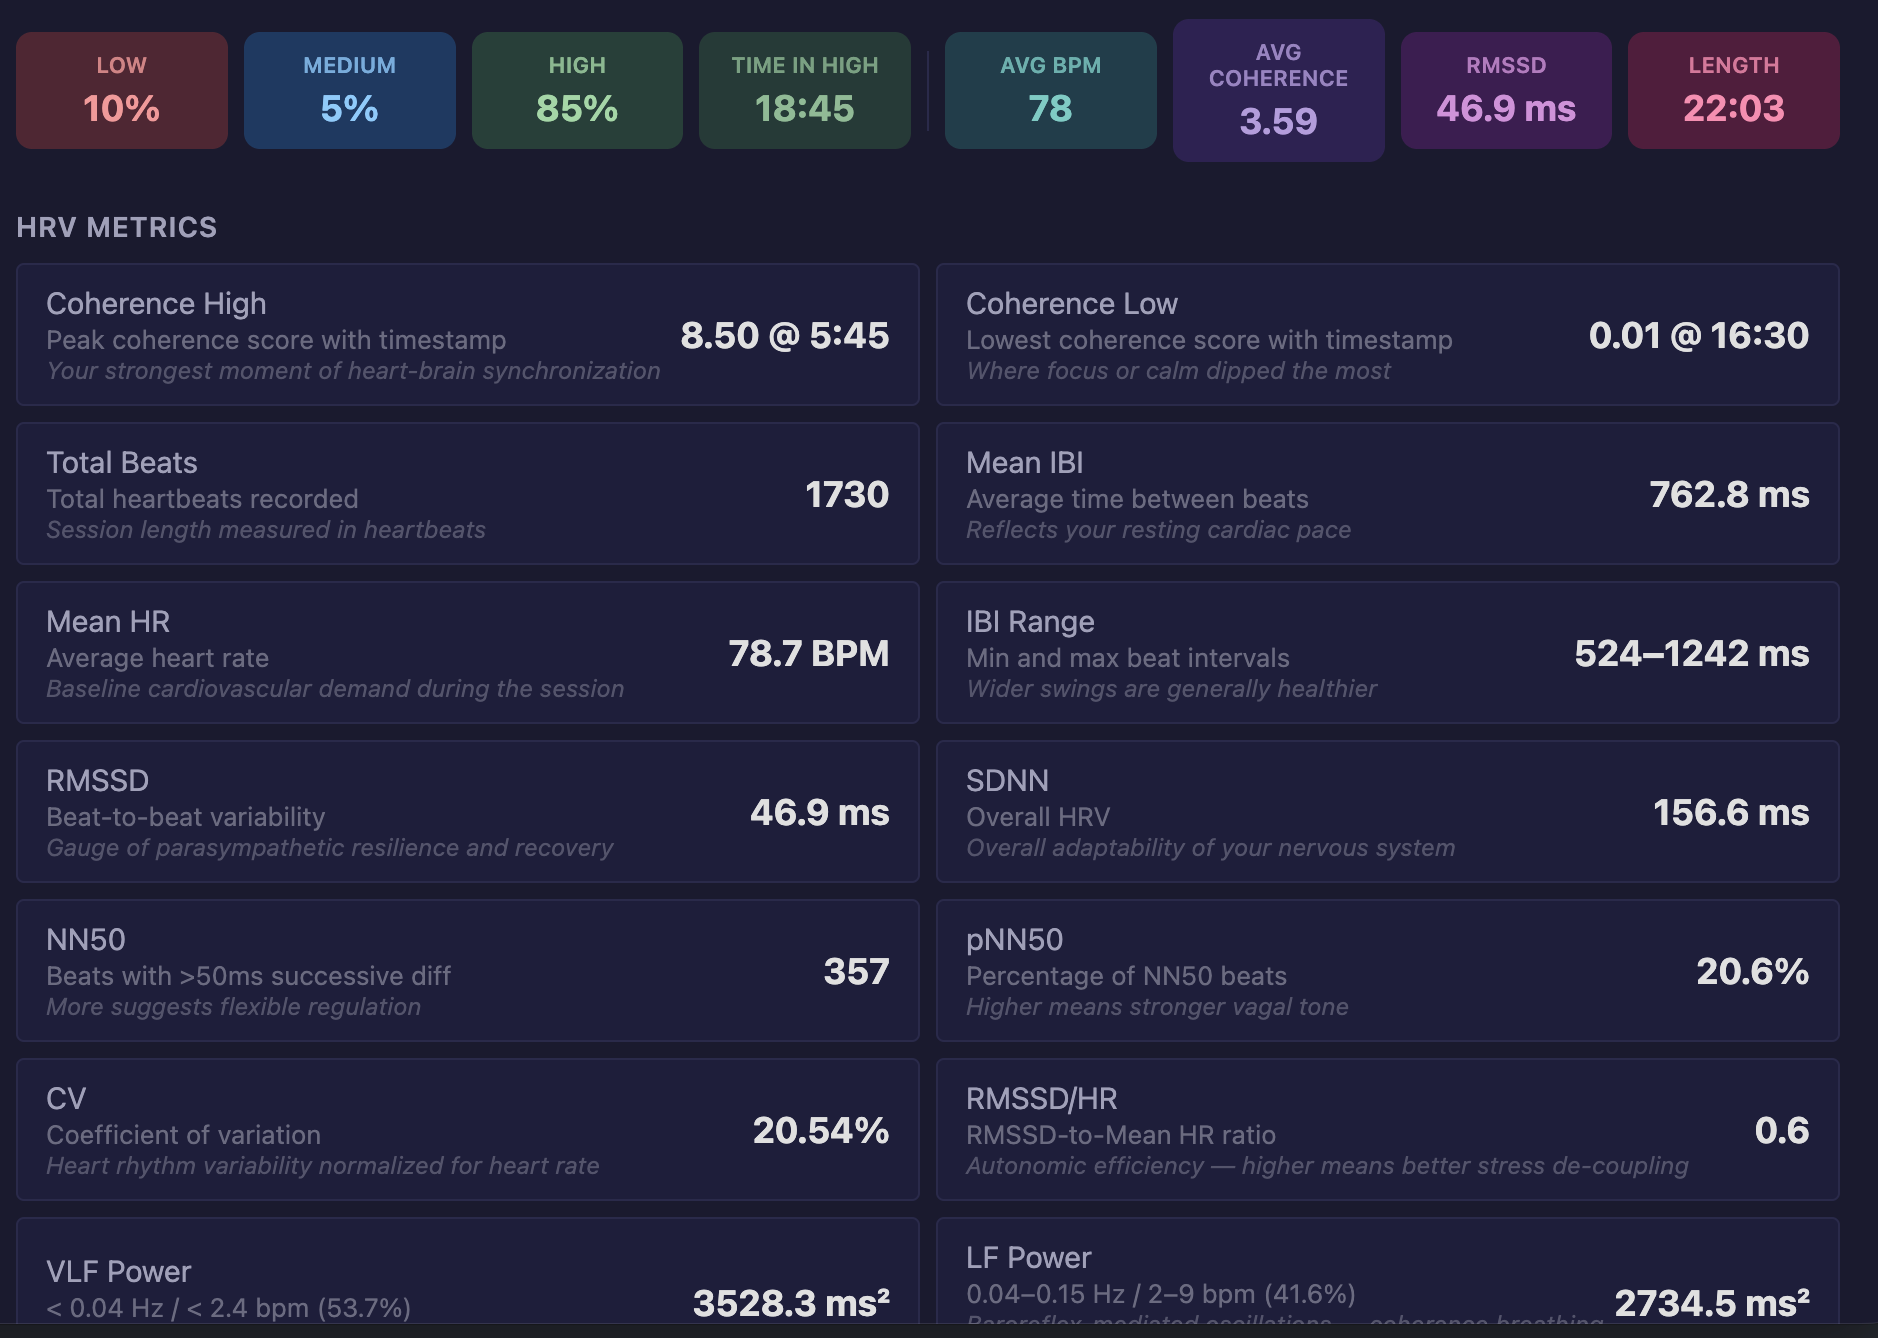1878x1338 pixels.
Task: Select the value 524–1242 ms
Action: point(1692,653)
